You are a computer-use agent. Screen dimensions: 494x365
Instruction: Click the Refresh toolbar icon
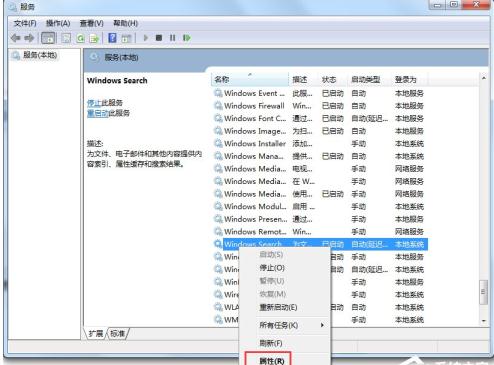80,38
